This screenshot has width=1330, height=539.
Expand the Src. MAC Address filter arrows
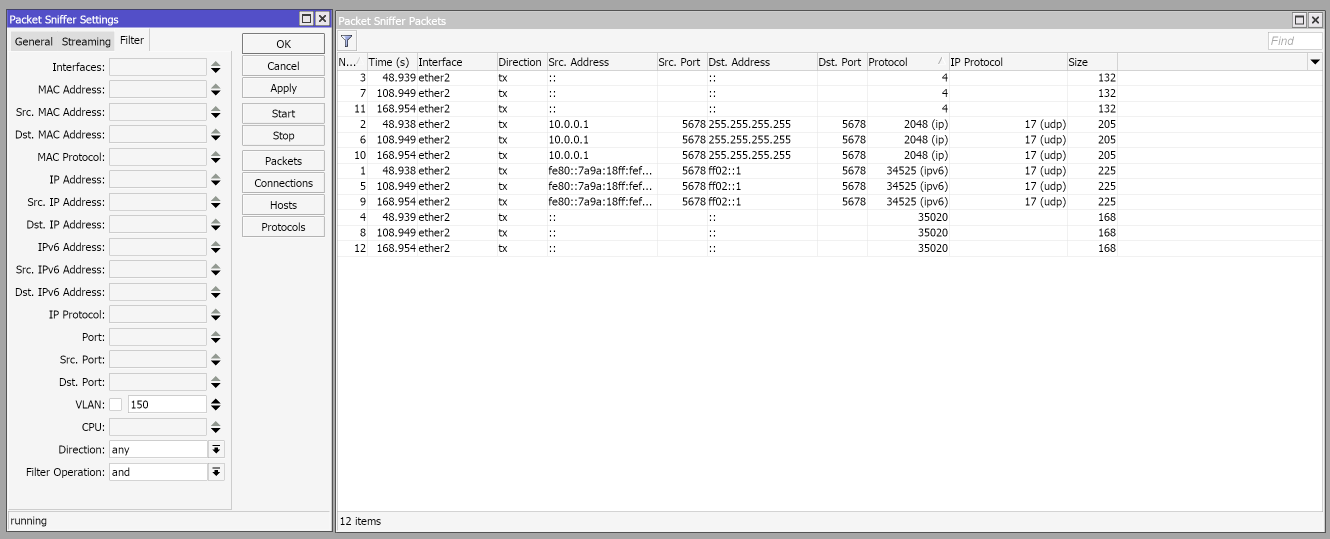[215, 112]
